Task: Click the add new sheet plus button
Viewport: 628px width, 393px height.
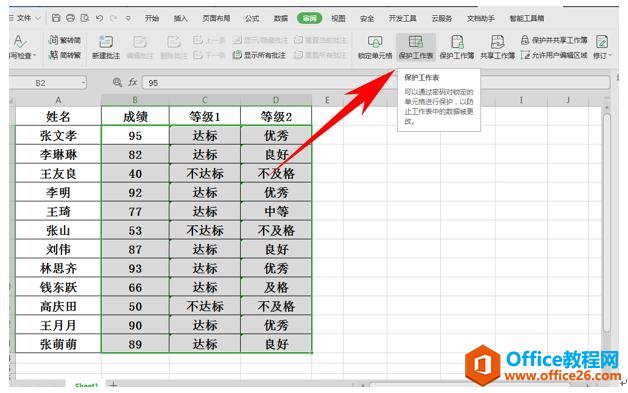Action: pos(113,385)
